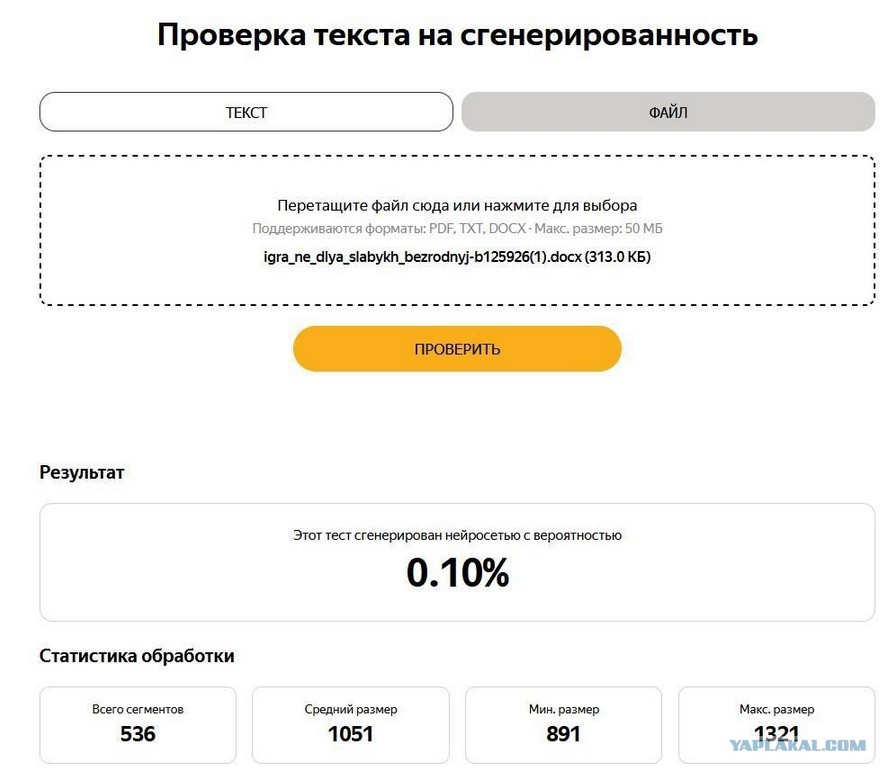This screenshot has width=892, height=775.
Task: Click the 'Этот тест сгенерирован нейросетью' caption
Action: (457, 535)
